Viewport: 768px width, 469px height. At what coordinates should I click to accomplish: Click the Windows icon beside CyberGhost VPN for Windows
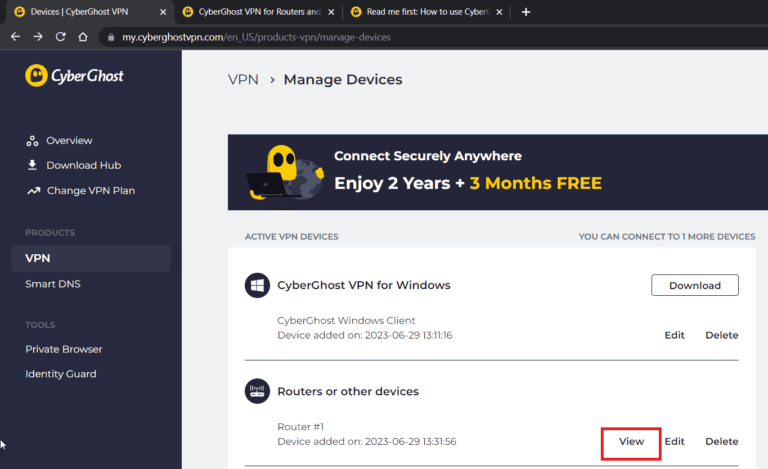pos(258,285)
